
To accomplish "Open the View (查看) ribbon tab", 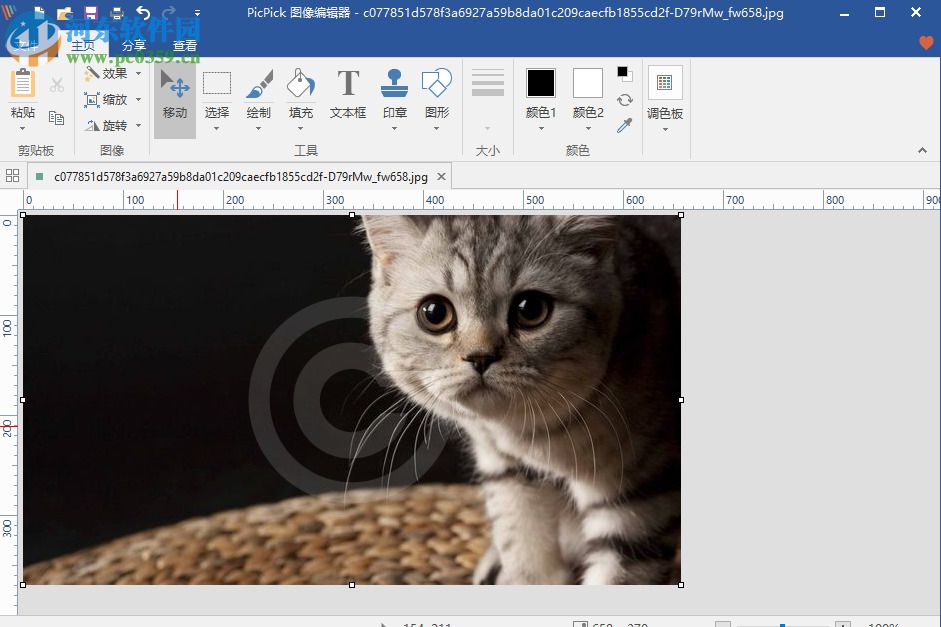I will [x=185, y=46].
